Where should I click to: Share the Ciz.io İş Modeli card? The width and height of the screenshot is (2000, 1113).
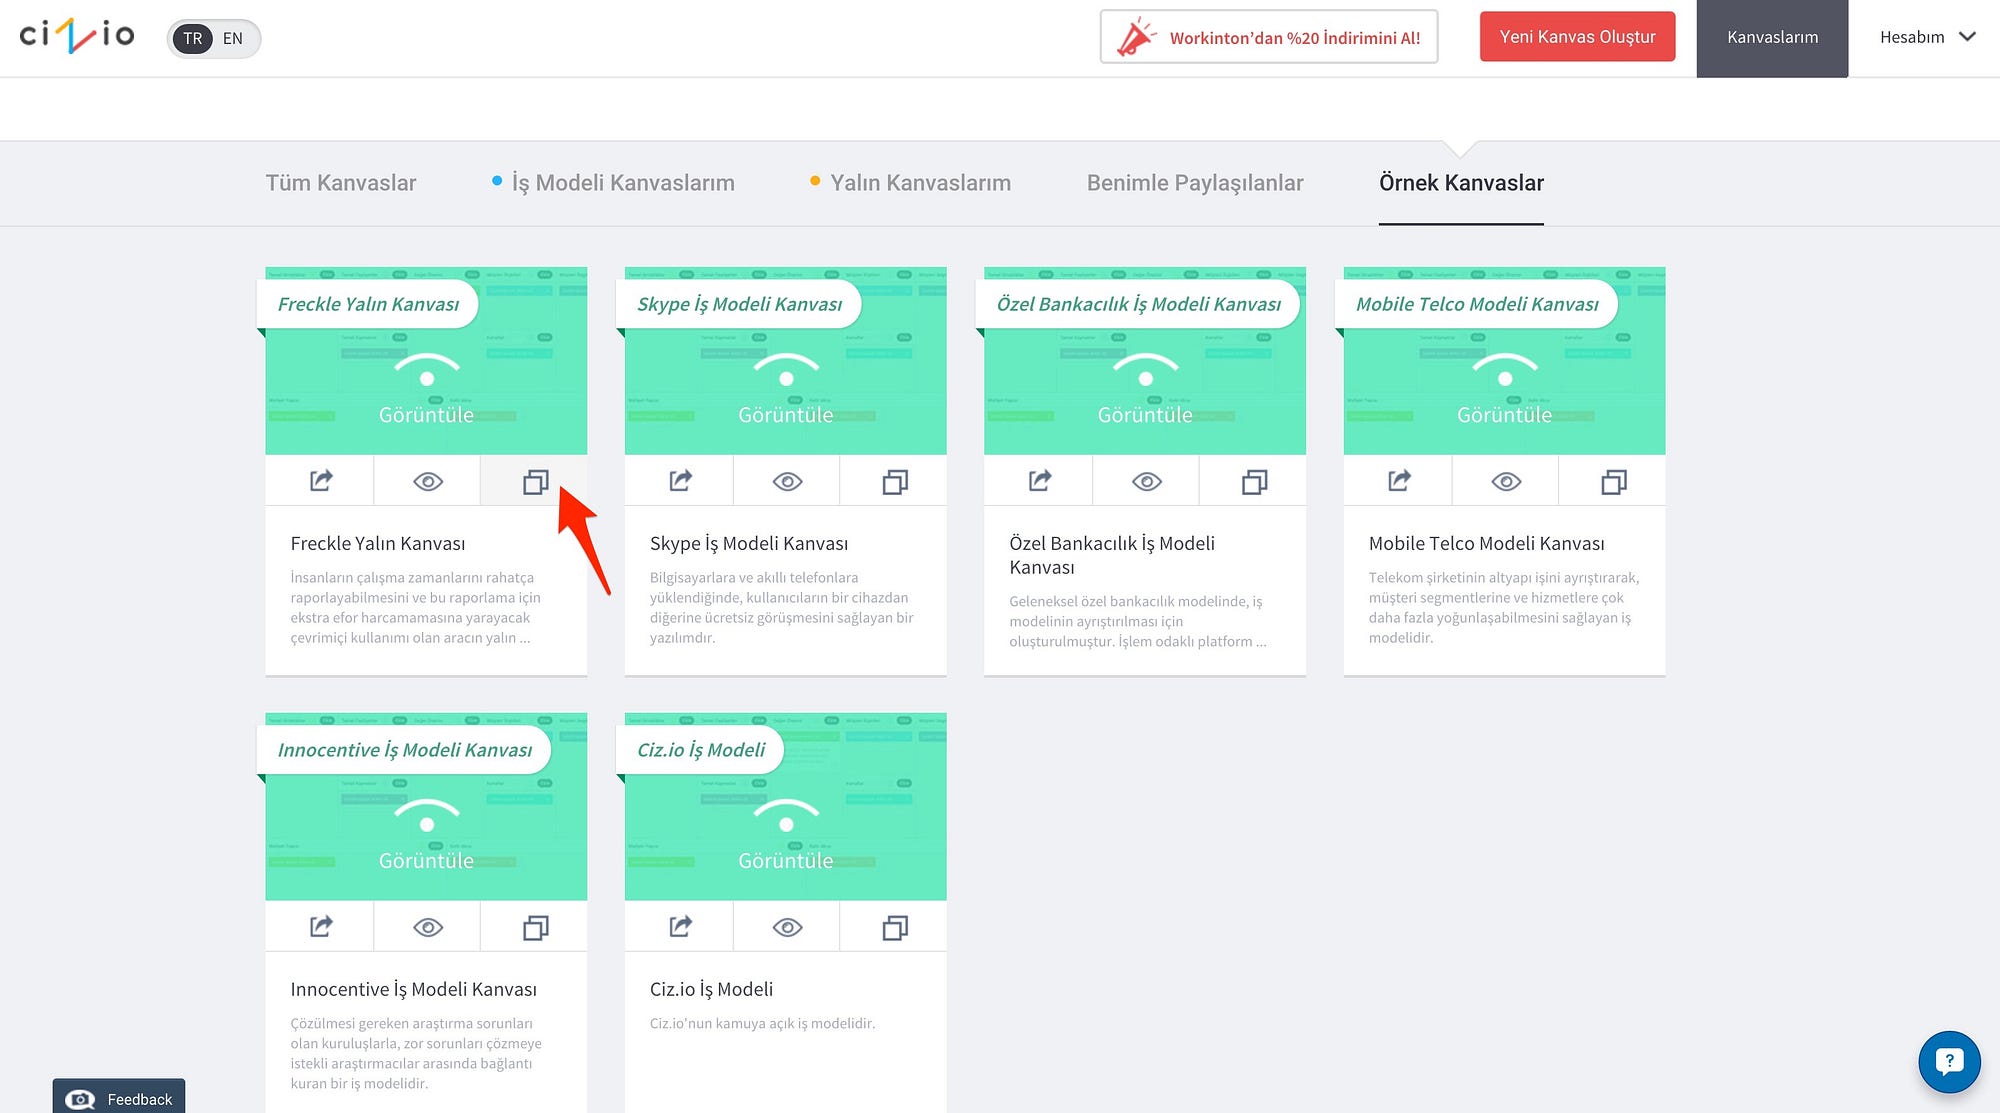pyautogui.click(x=680, y=927)
